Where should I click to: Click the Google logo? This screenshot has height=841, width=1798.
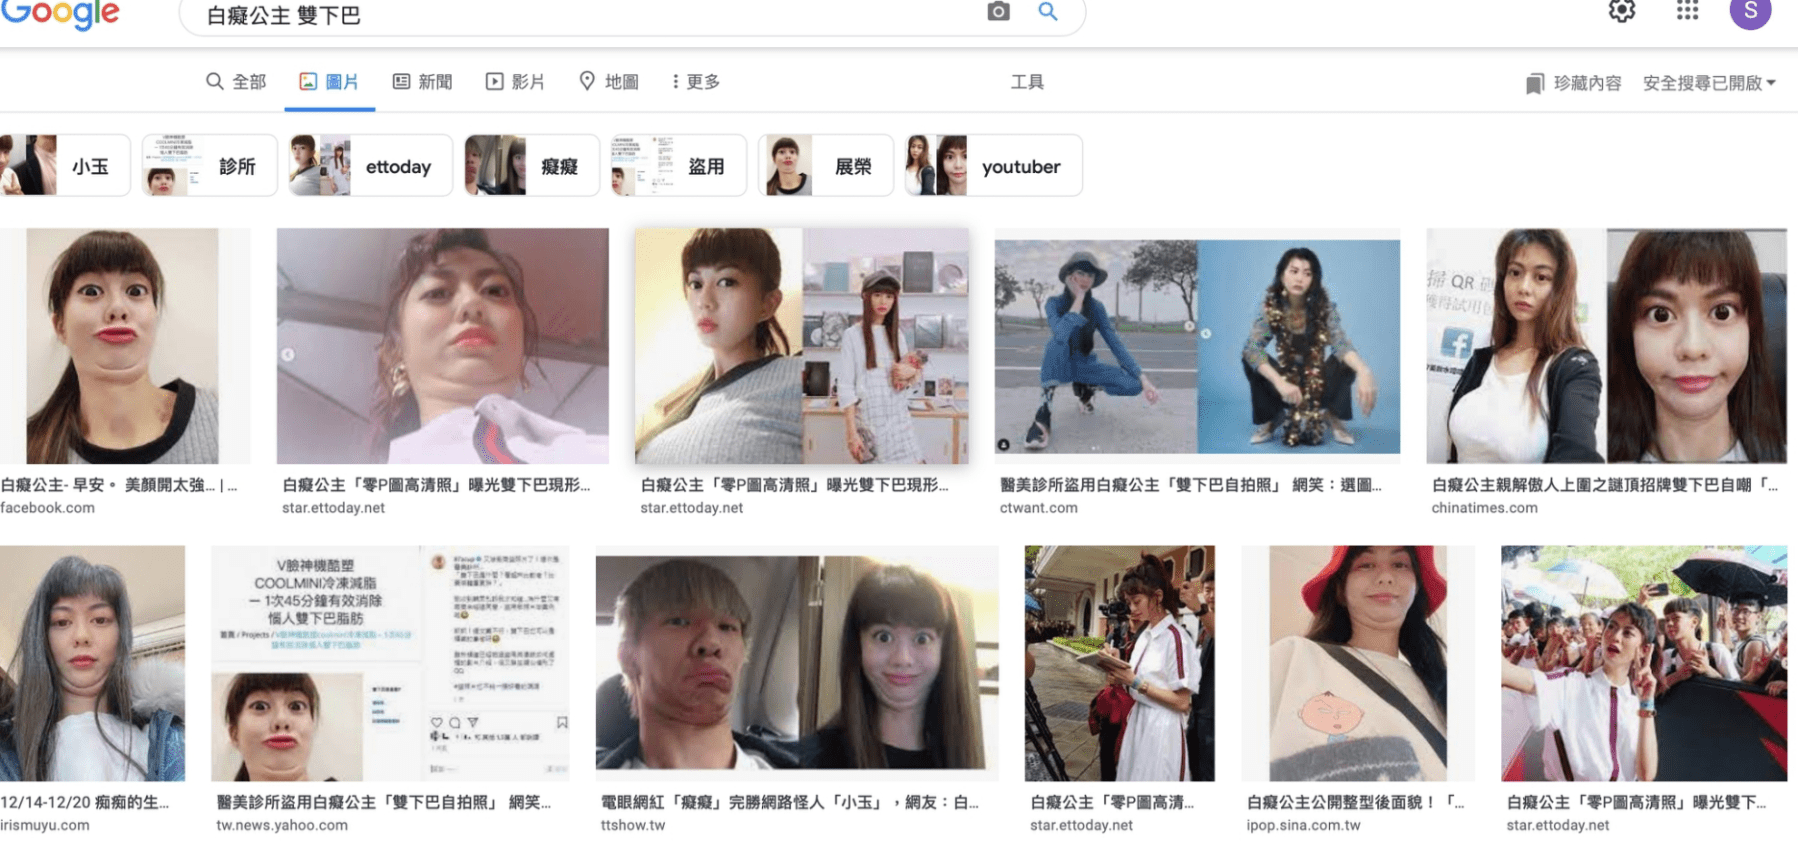tap(60, 14)
